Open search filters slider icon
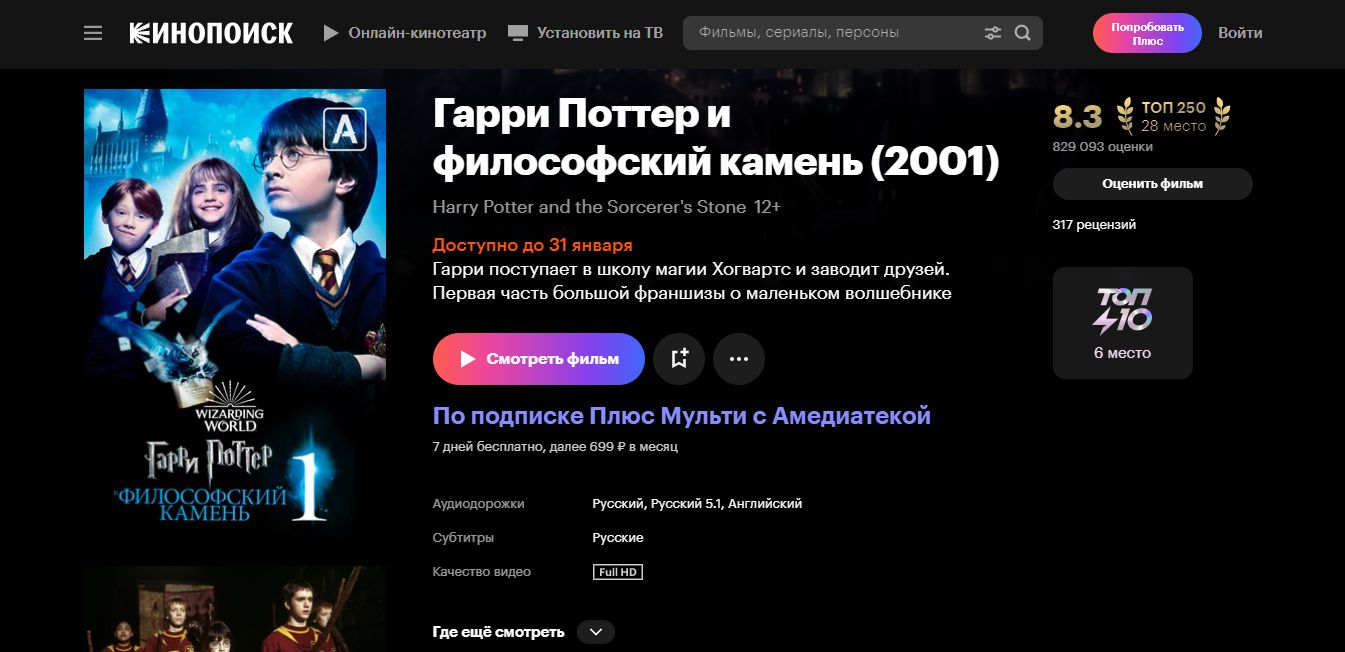Image resolution: width=1345 pixels, height=652 pixels. point(992,33)
